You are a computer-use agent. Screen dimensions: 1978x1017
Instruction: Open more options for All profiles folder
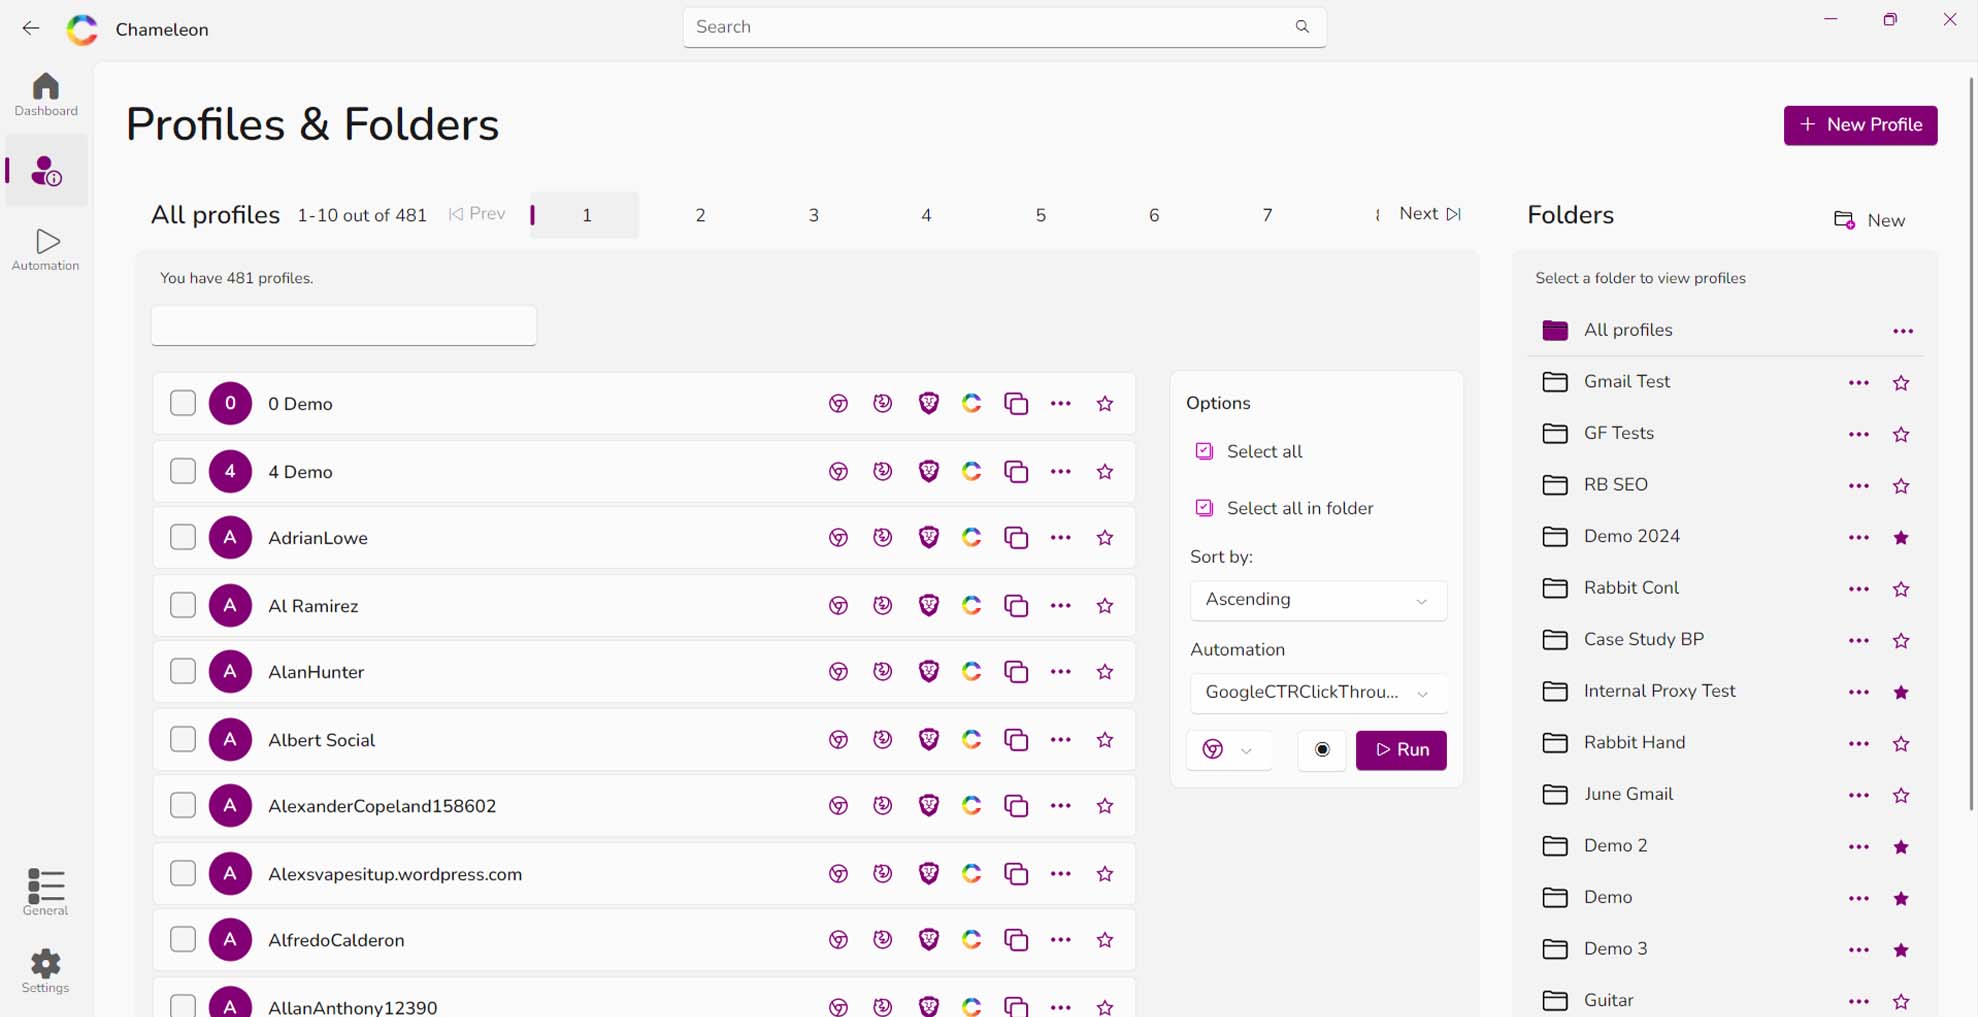(x=1903, y=331)
